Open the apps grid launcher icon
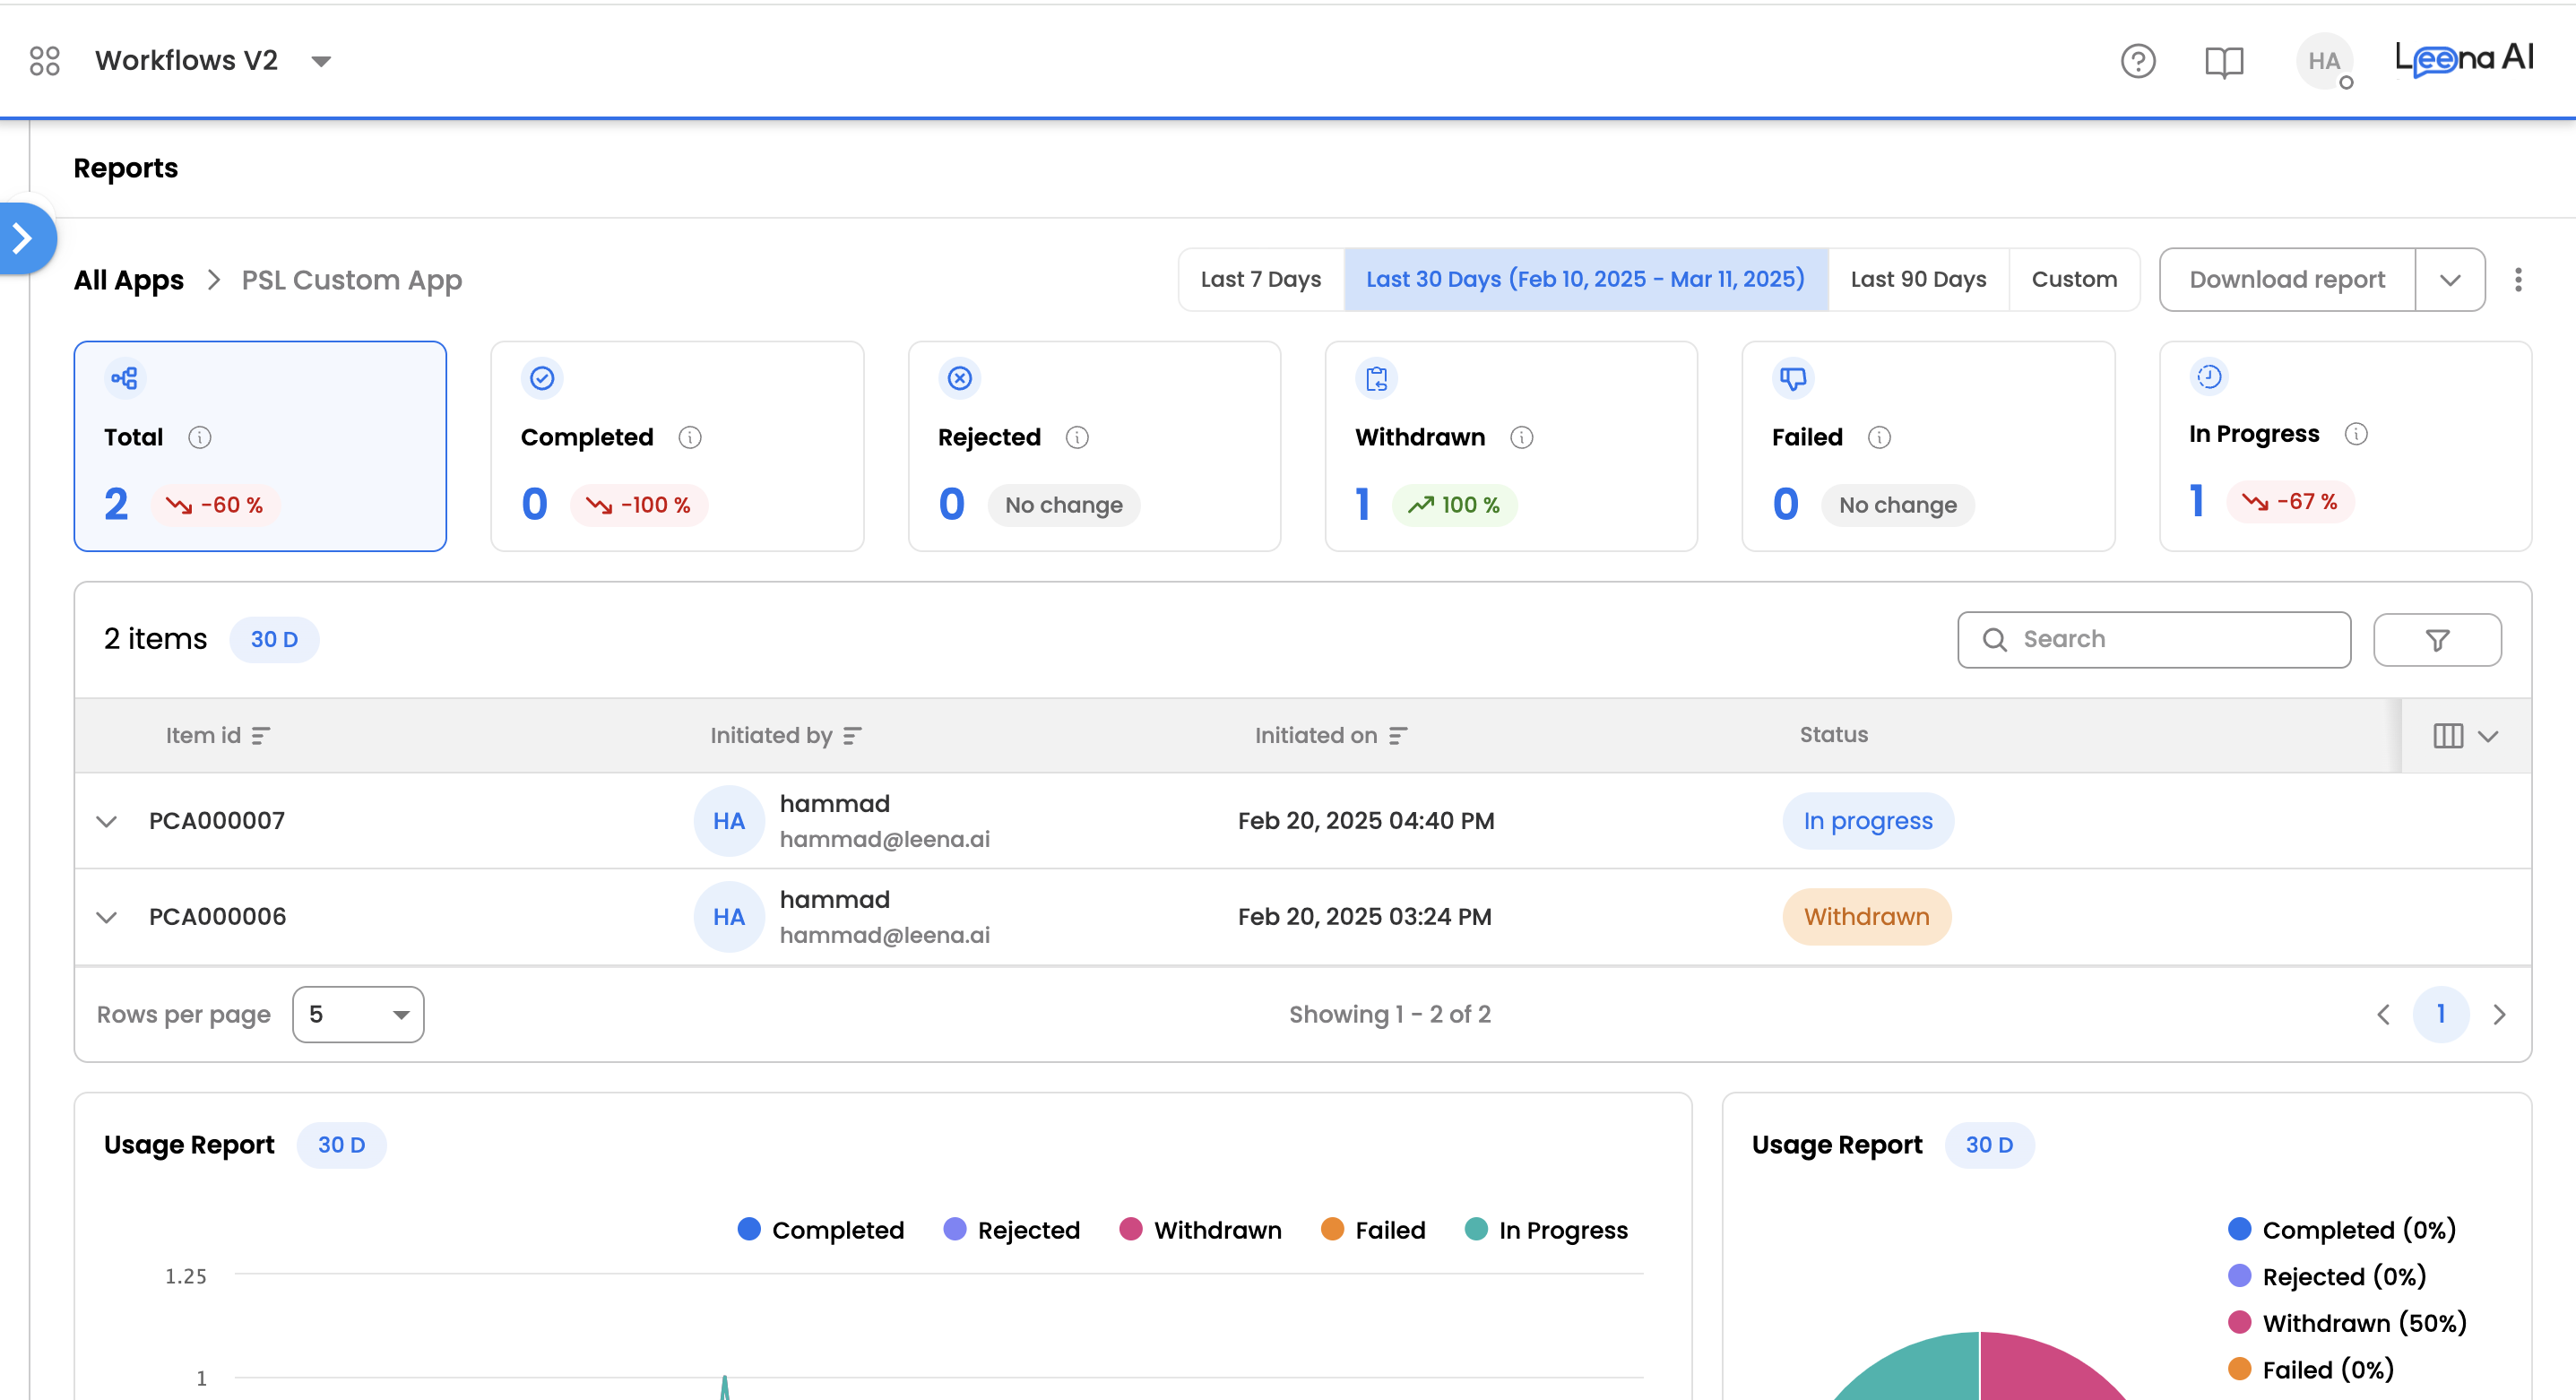This screenshot has height=1400, width=2576. (x=44, y=61)
